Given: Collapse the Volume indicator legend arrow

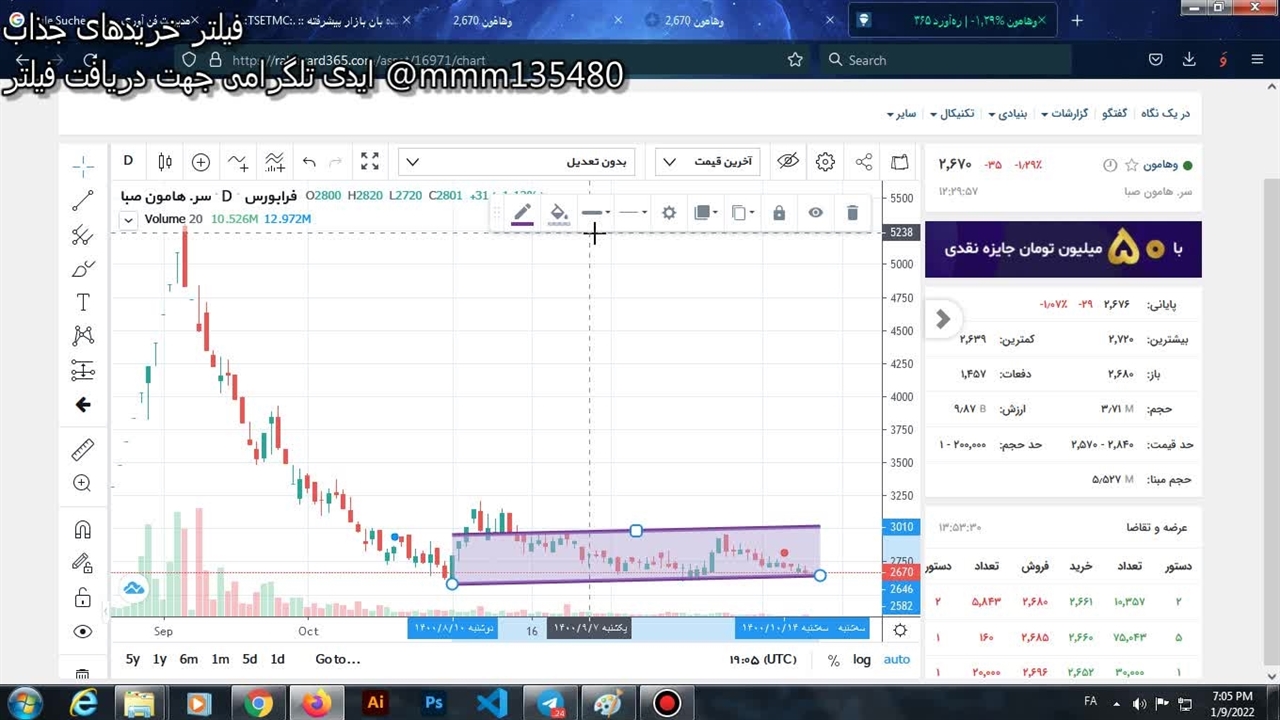Looking at the screenshot, I should (x=128, y=220).
